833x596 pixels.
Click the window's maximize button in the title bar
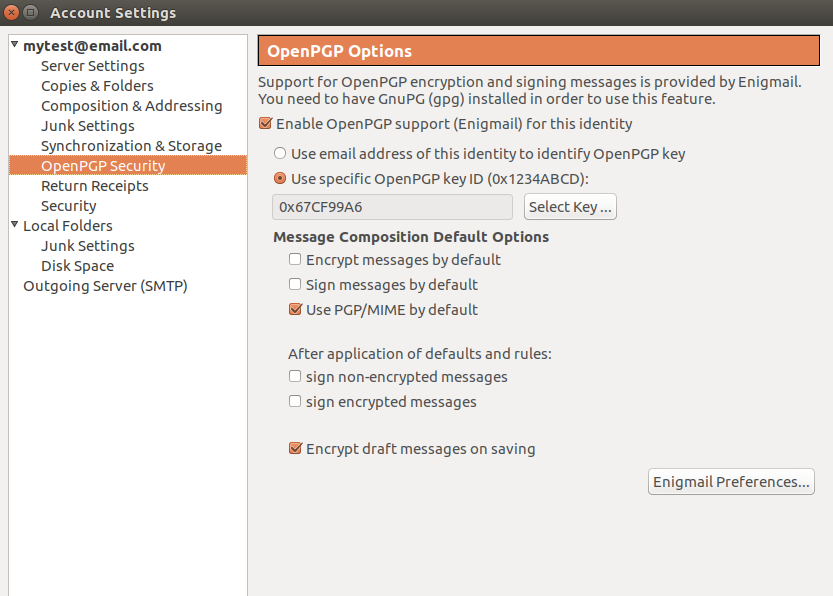(x=31, y=12)
